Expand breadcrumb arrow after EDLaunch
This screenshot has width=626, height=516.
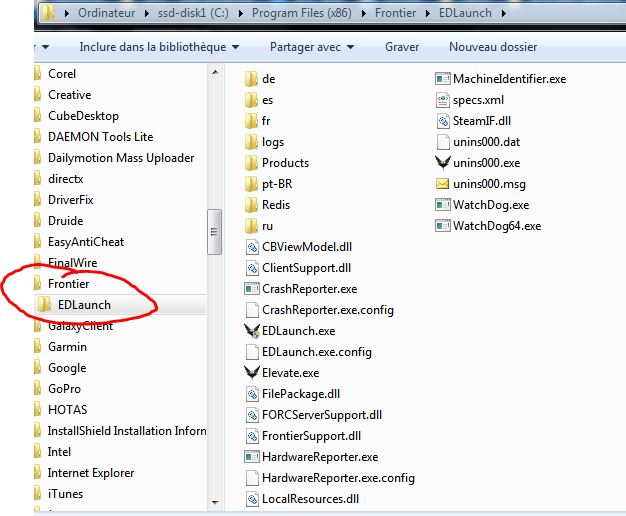point(503,13)
